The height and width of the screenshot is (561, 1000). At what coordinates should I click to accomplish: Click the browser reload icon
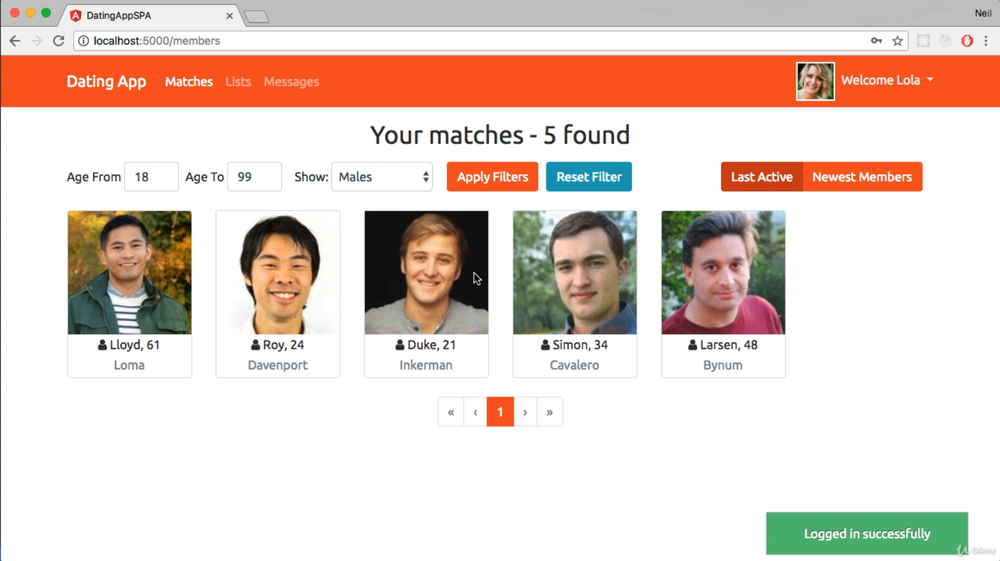tap(59, 41)
